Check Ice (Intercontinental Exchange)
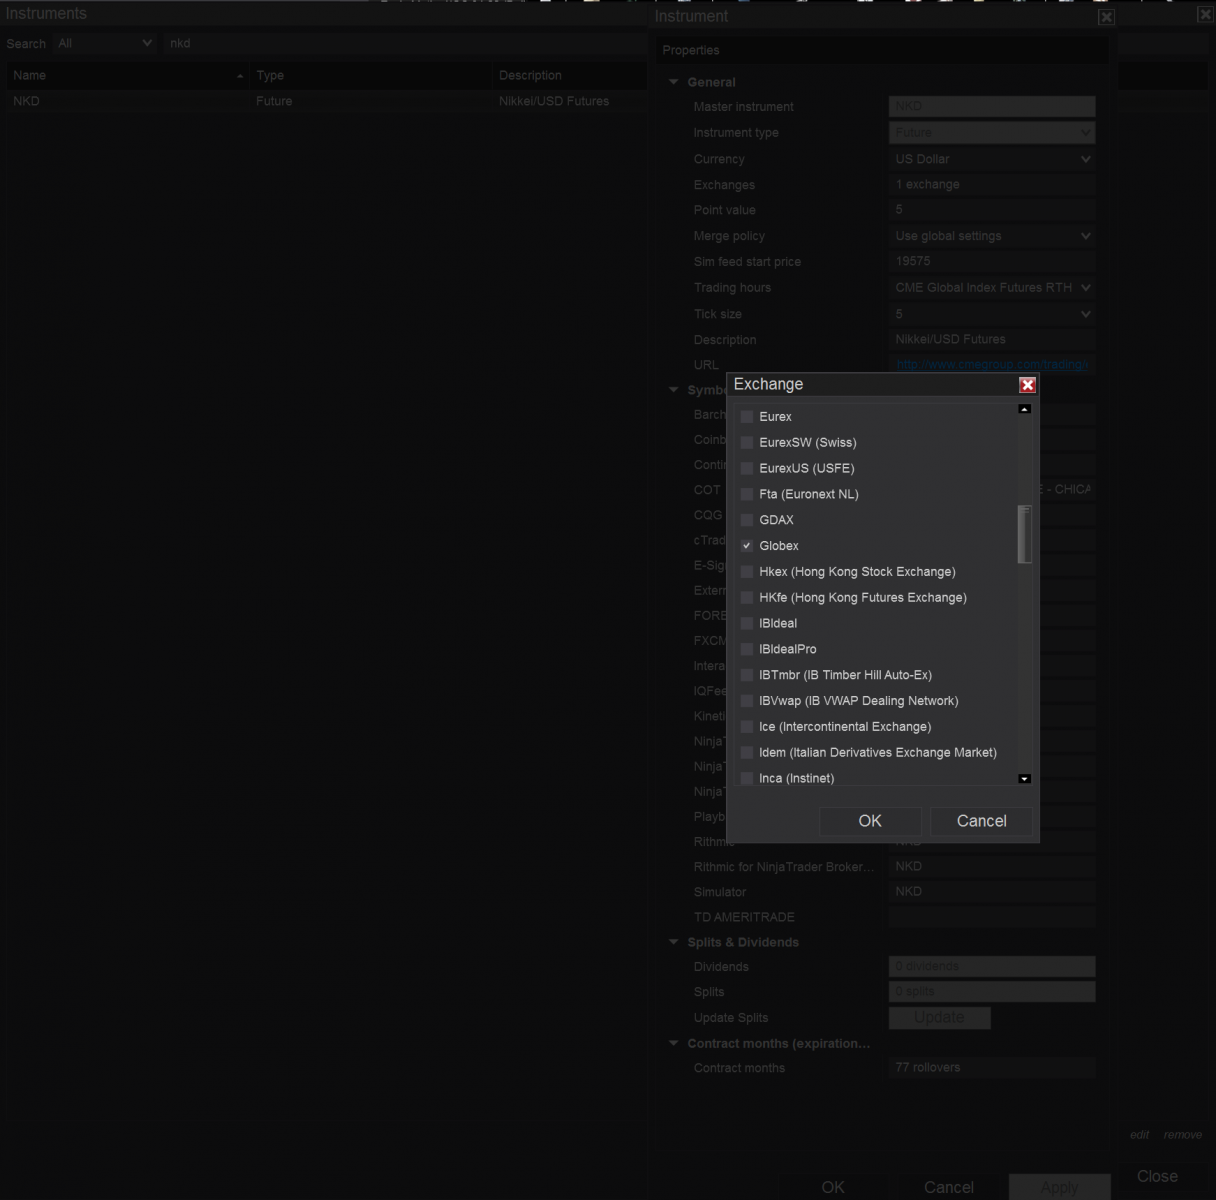The height and width of the screenshot is (1200, 1216). click(747, 727)
